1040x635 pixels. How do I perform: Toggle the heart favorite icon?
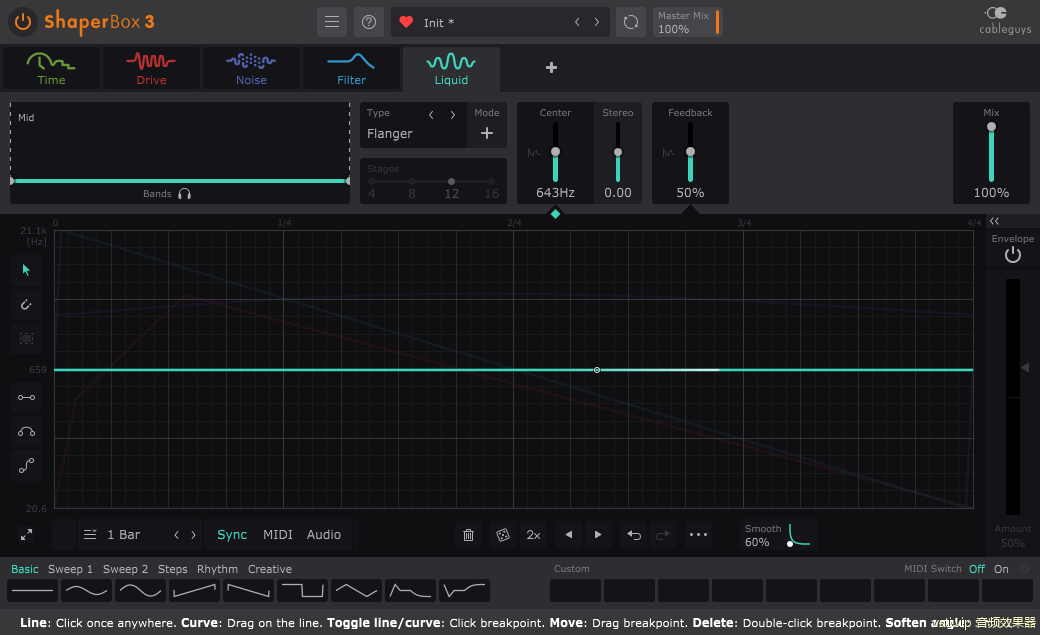click(x=406, y=22)
